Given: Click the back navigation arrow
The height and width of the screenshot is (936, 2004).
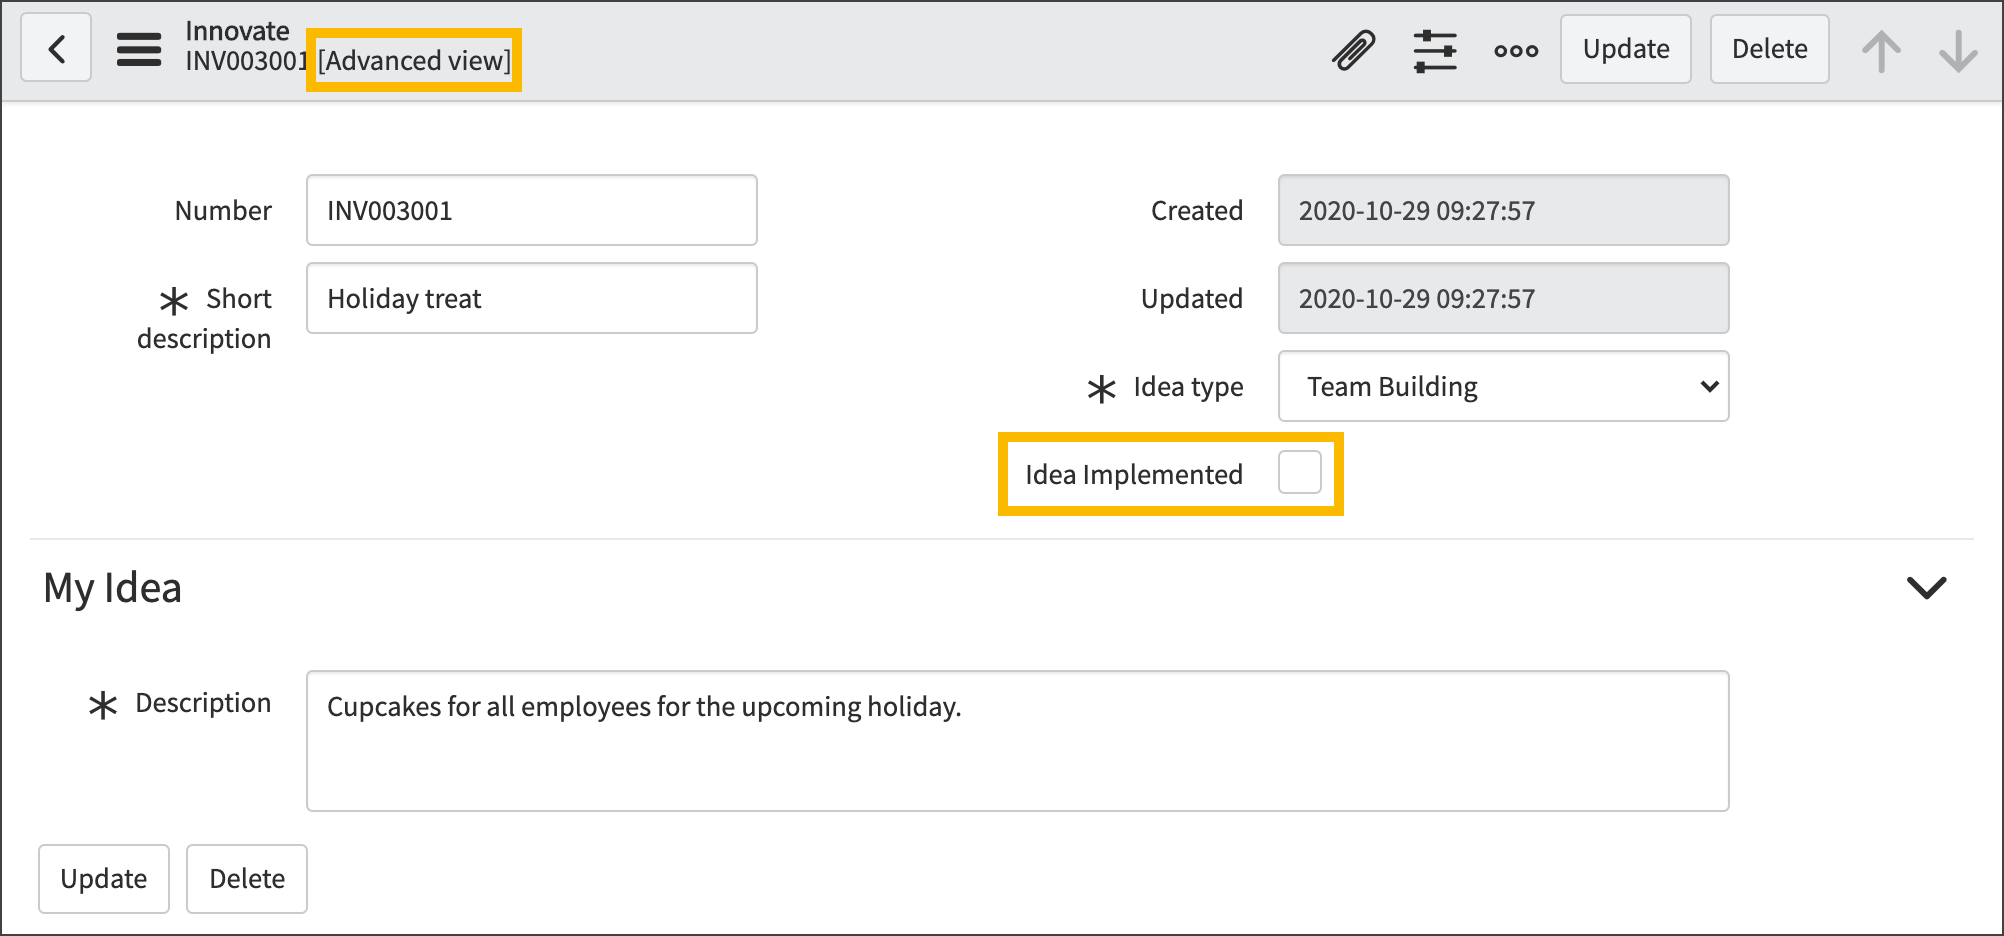Looking at the screenshot, I should pyautogui.click(x=55, y=48).
